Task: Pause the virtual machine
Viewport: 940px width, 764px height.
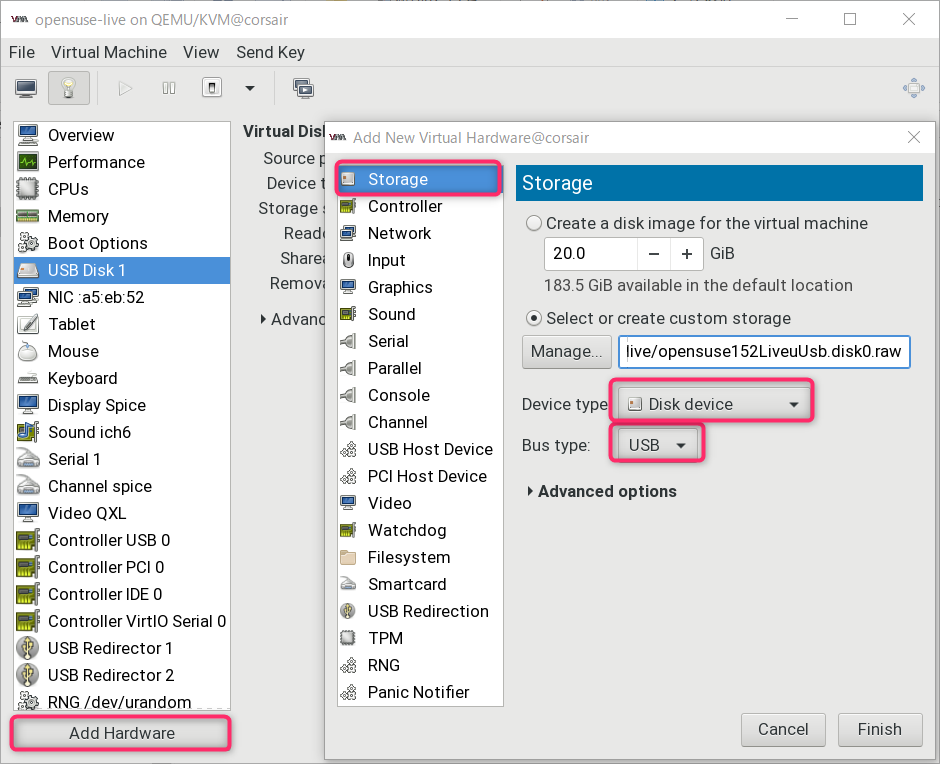Action: 169,89
